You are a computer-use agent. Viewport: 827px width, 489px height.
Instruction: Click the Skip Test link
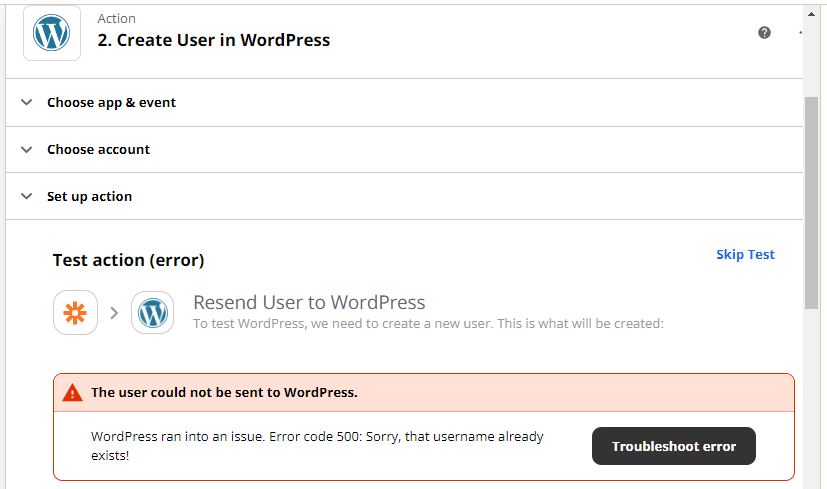(x=745, y=254)
